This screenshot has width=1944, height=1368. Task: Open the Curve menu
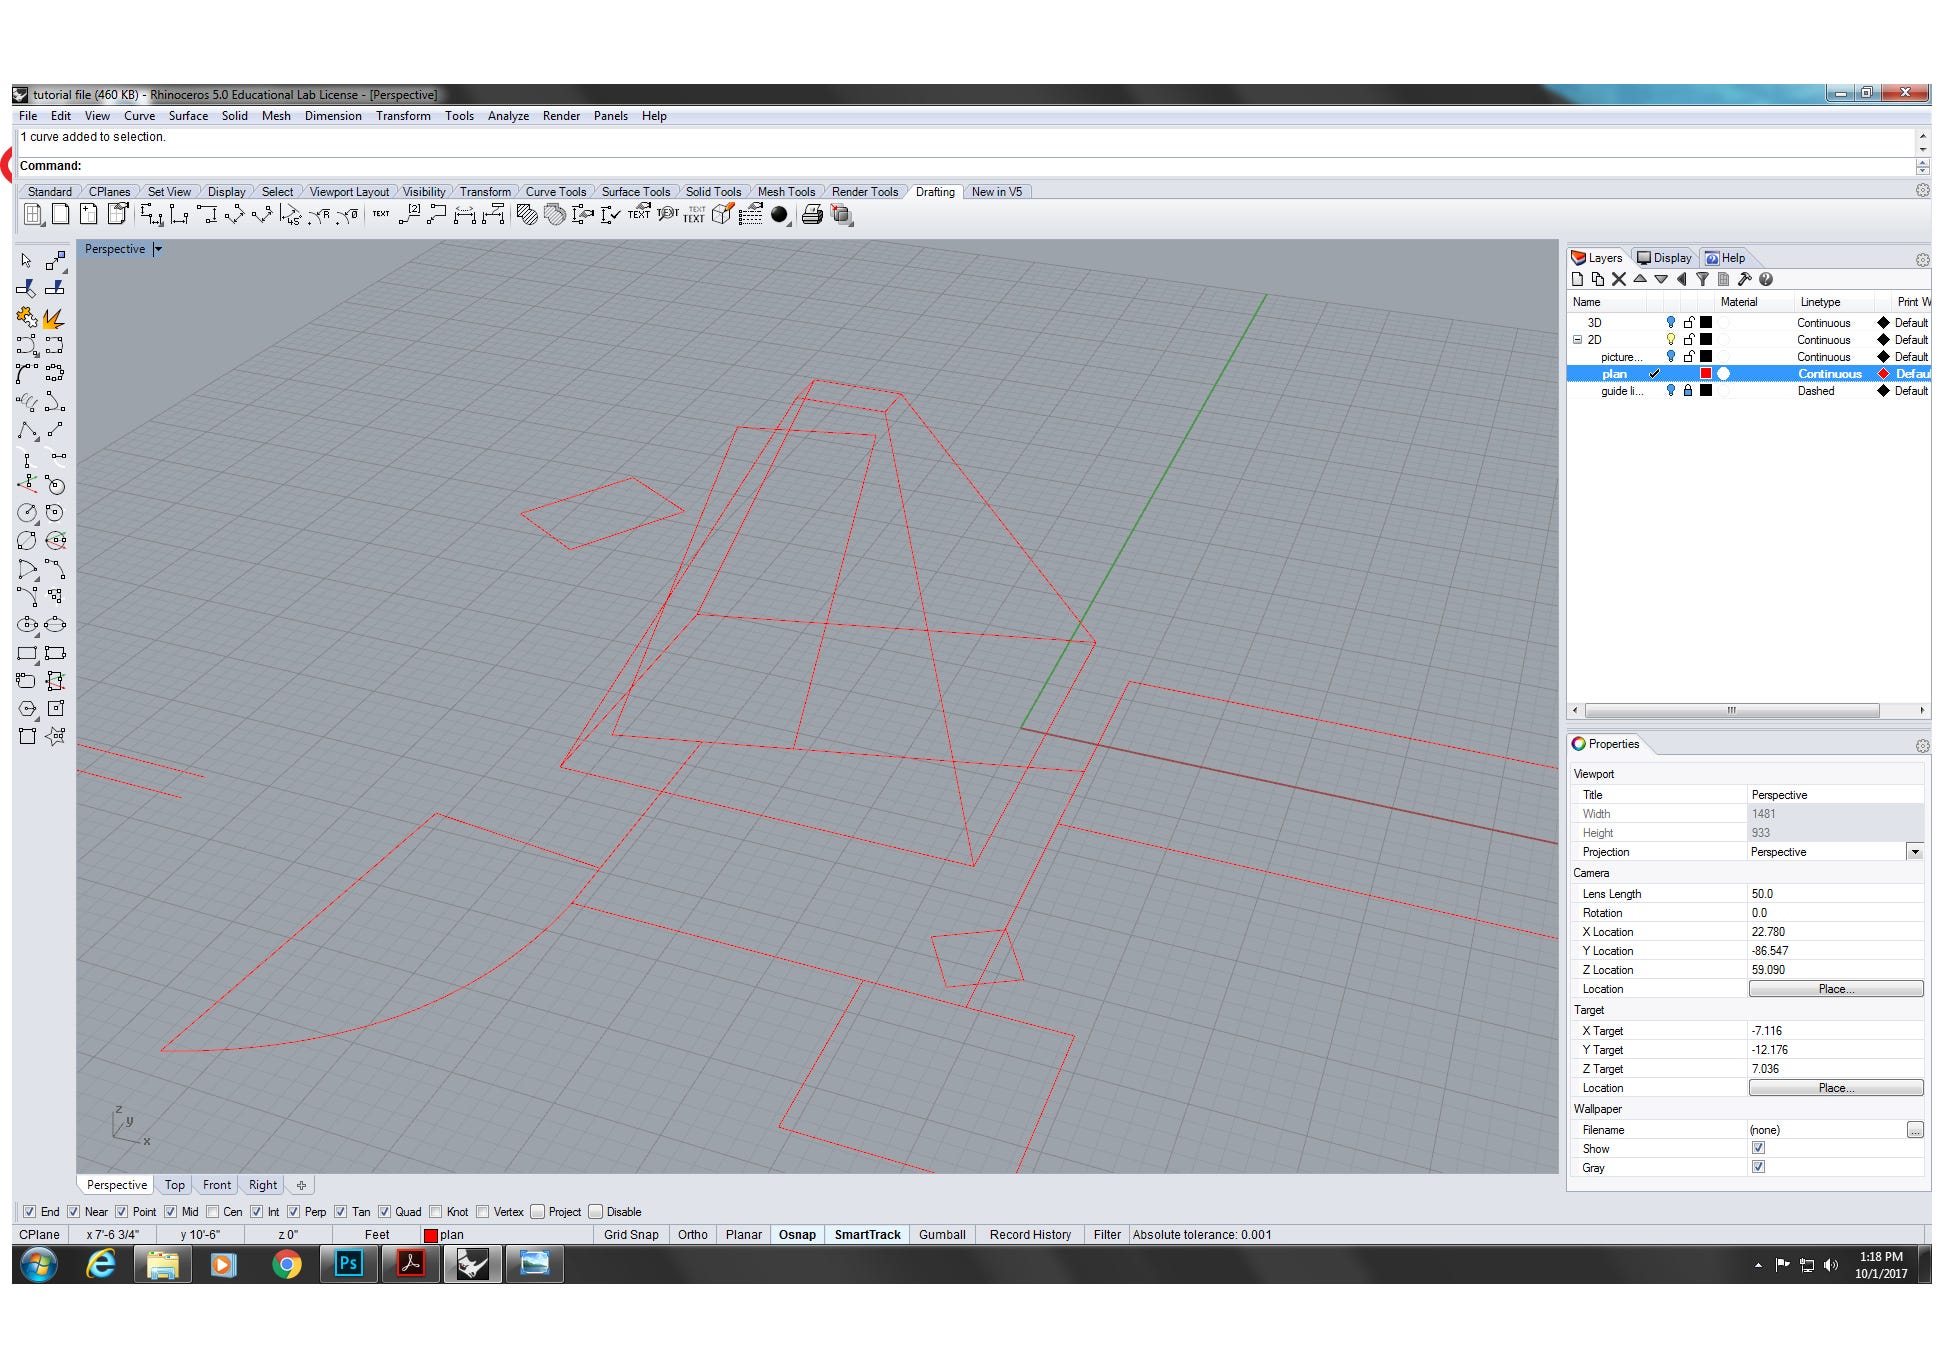click(x=139, y=116)
